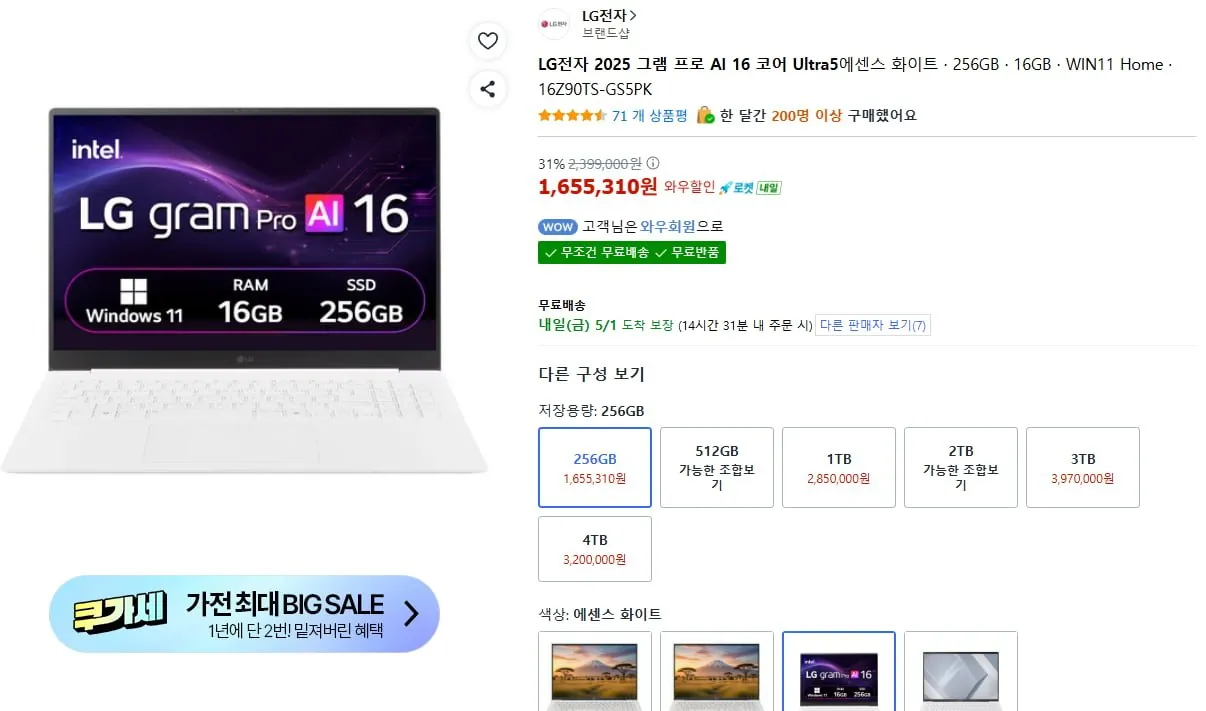Click the 내일 delivery badge
1206x711 pixels.
point(769,188)
